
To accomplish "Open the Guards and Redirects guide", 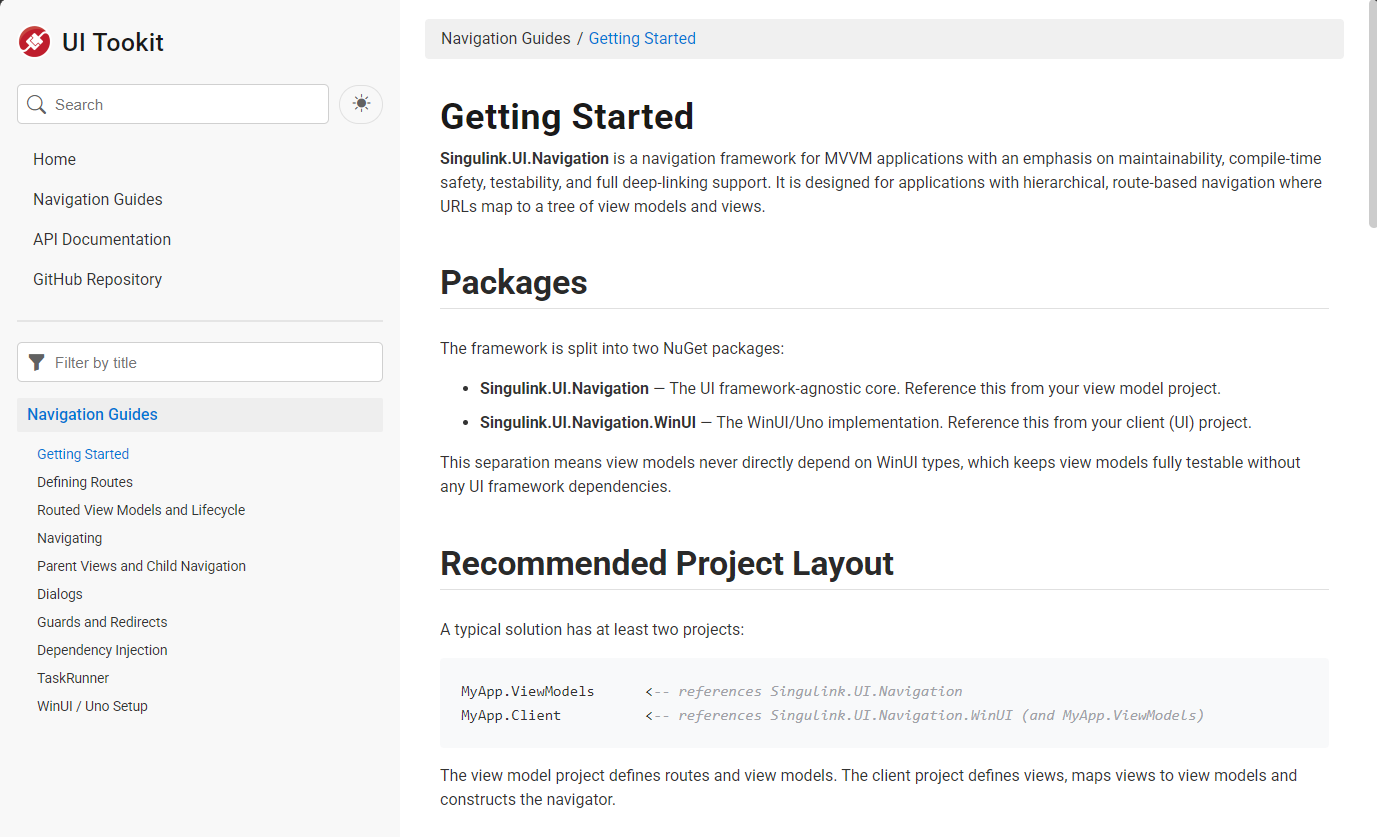I will click(102, 622).
